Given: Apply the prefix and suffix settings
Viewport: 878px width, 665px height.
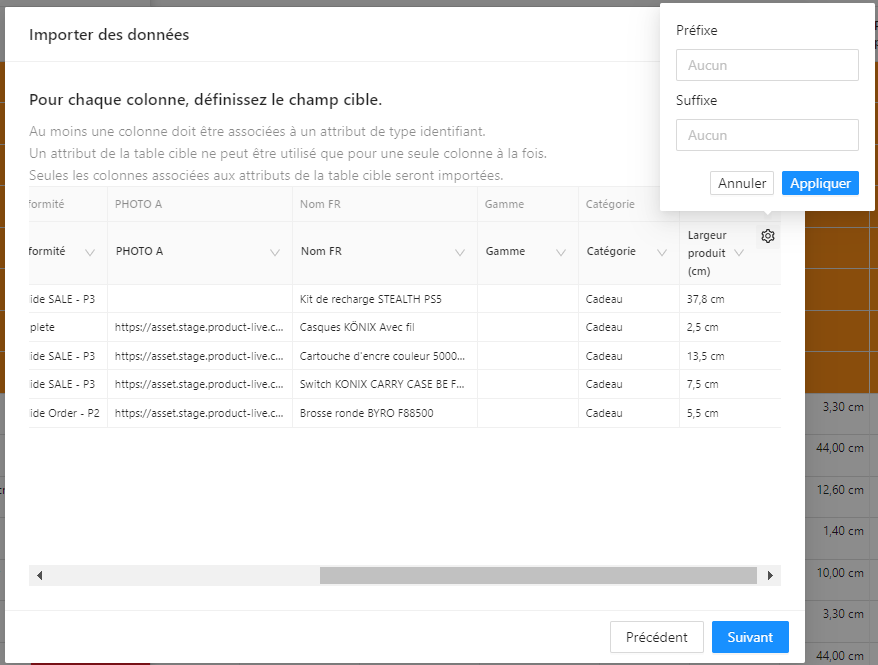Looking at the screenshot, I should tap(820, 183).
